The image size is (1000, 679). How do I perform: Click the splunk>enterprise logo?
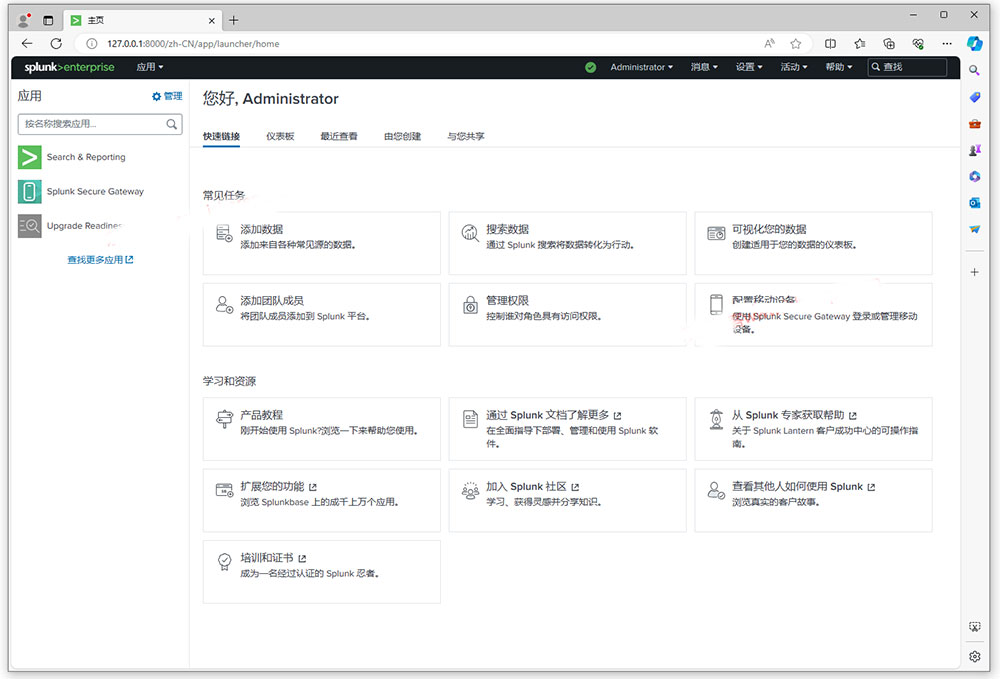click(x=70, y=67)
